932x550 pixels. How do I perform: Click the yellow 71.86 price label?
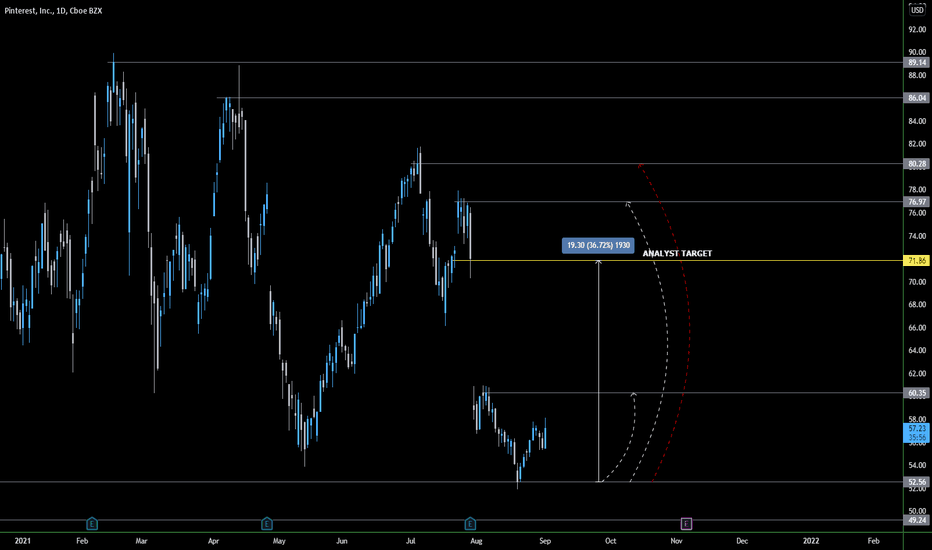[917, 260]
